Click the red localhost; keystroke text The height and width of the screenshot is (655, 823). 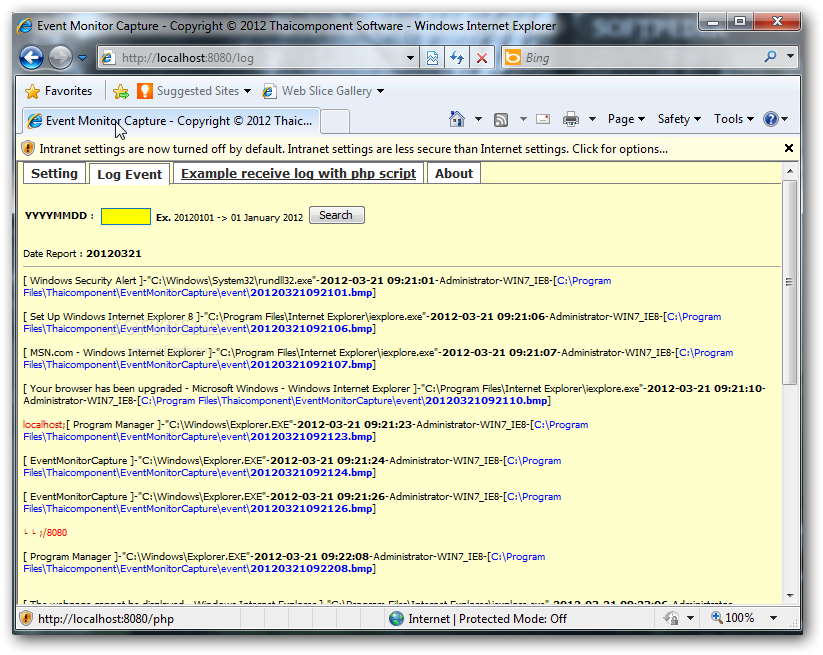pos(44,425)
